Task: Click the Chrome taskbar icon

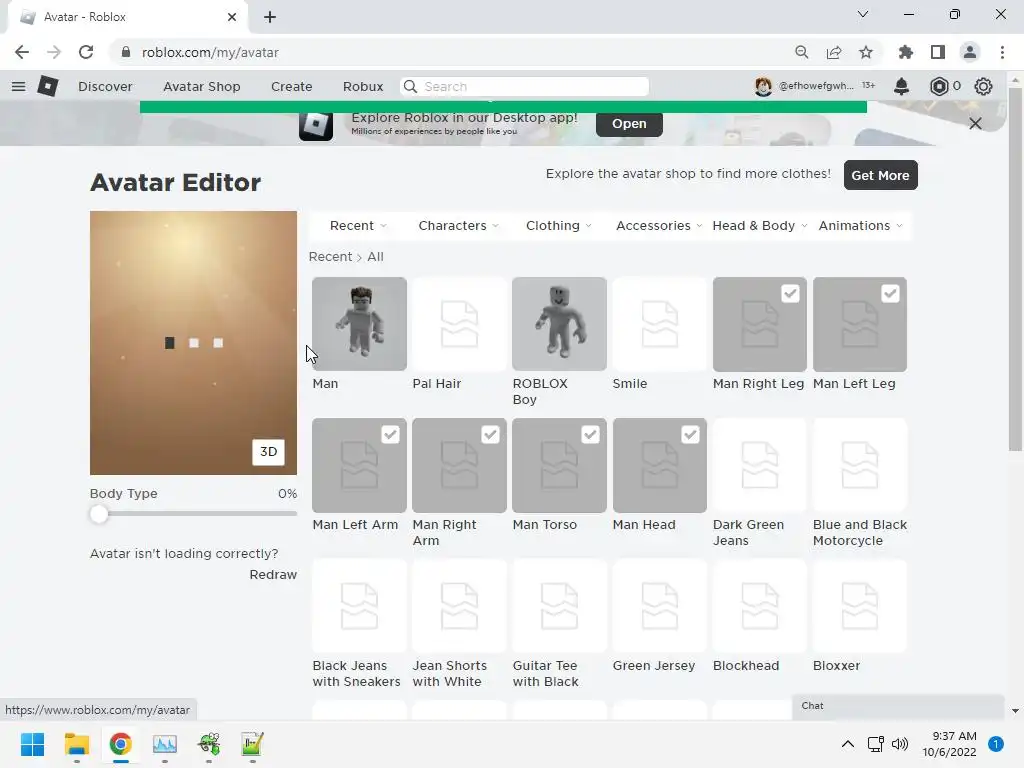Action: click(120, 744)
